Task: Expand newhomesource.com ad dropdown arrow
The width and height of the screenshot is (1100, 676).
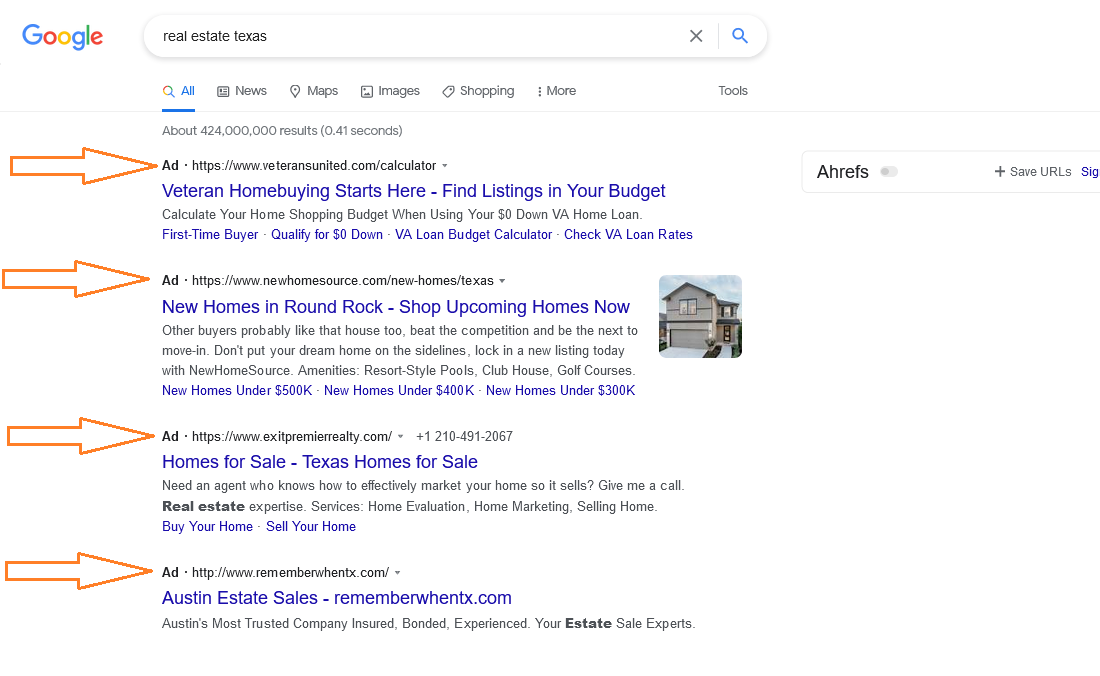Action: click(502, 281)
